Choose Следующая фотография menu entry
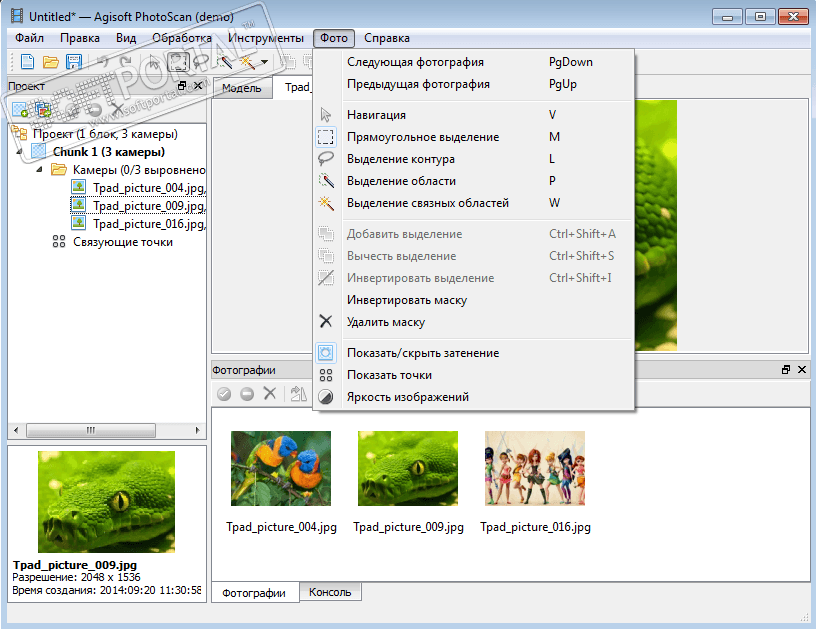The width and height of the screenshot is (816, 629). tap(474, 62)
